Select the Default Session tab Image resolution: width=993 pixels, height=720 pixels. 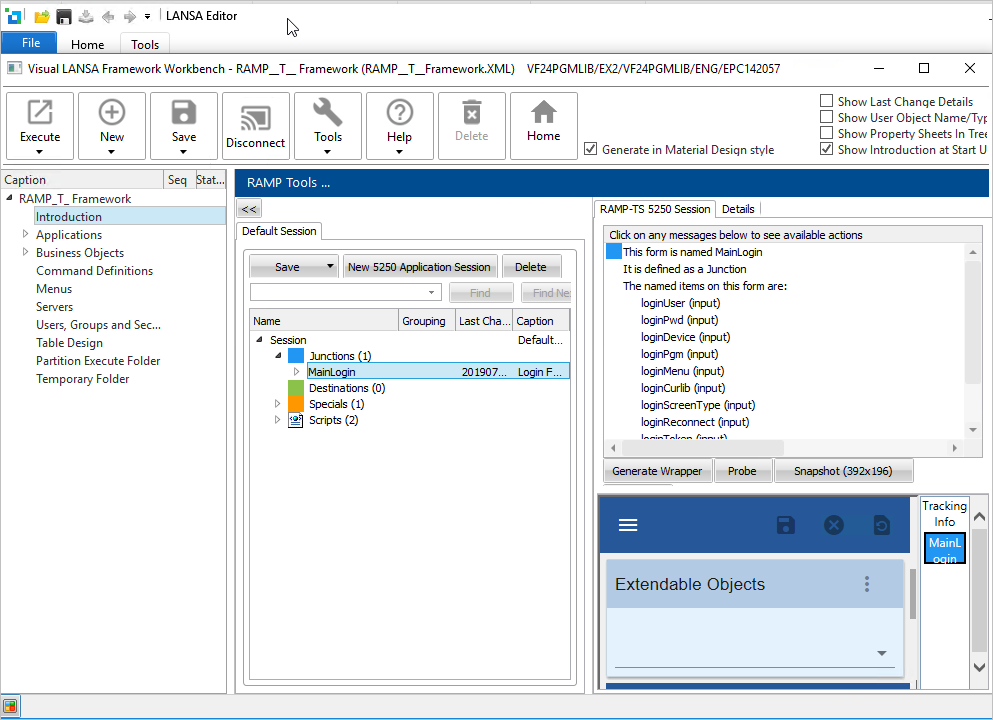pyautogui.click(x=279, y=231)
